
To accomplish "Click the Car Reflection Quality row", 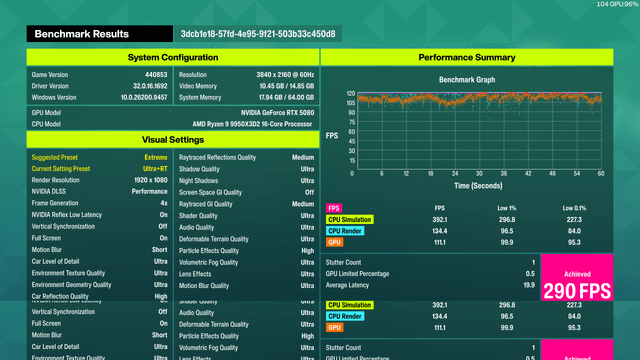I will click(99, 296).
